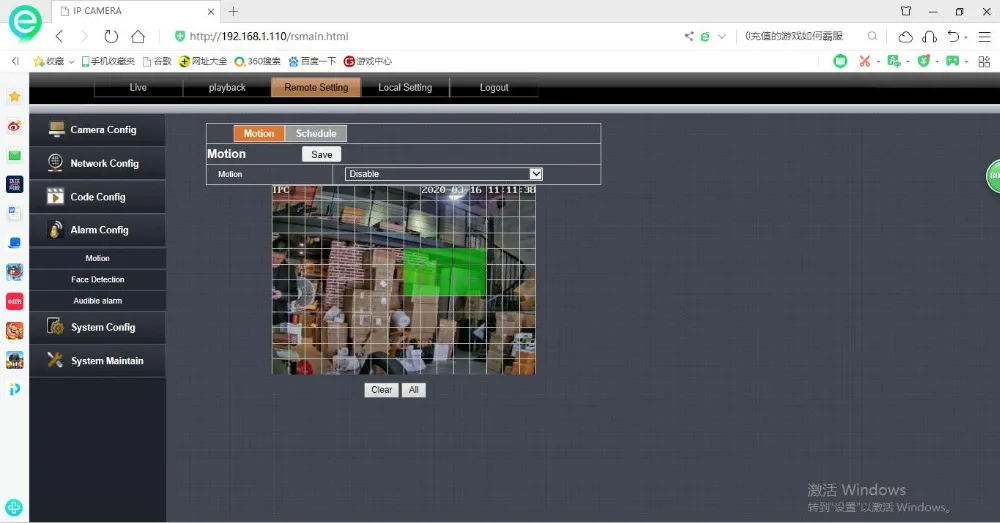Open the green mail sidebar icon

15,155
